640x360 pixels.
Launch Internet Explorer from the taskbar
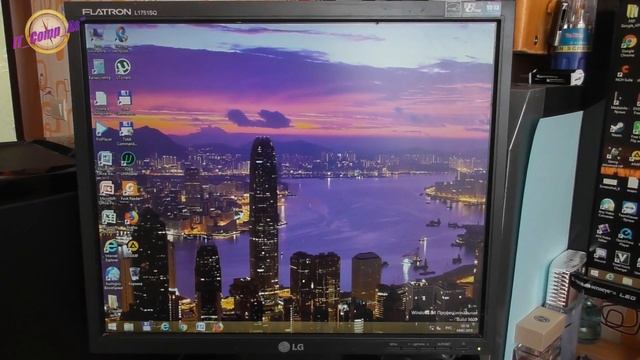165,327
